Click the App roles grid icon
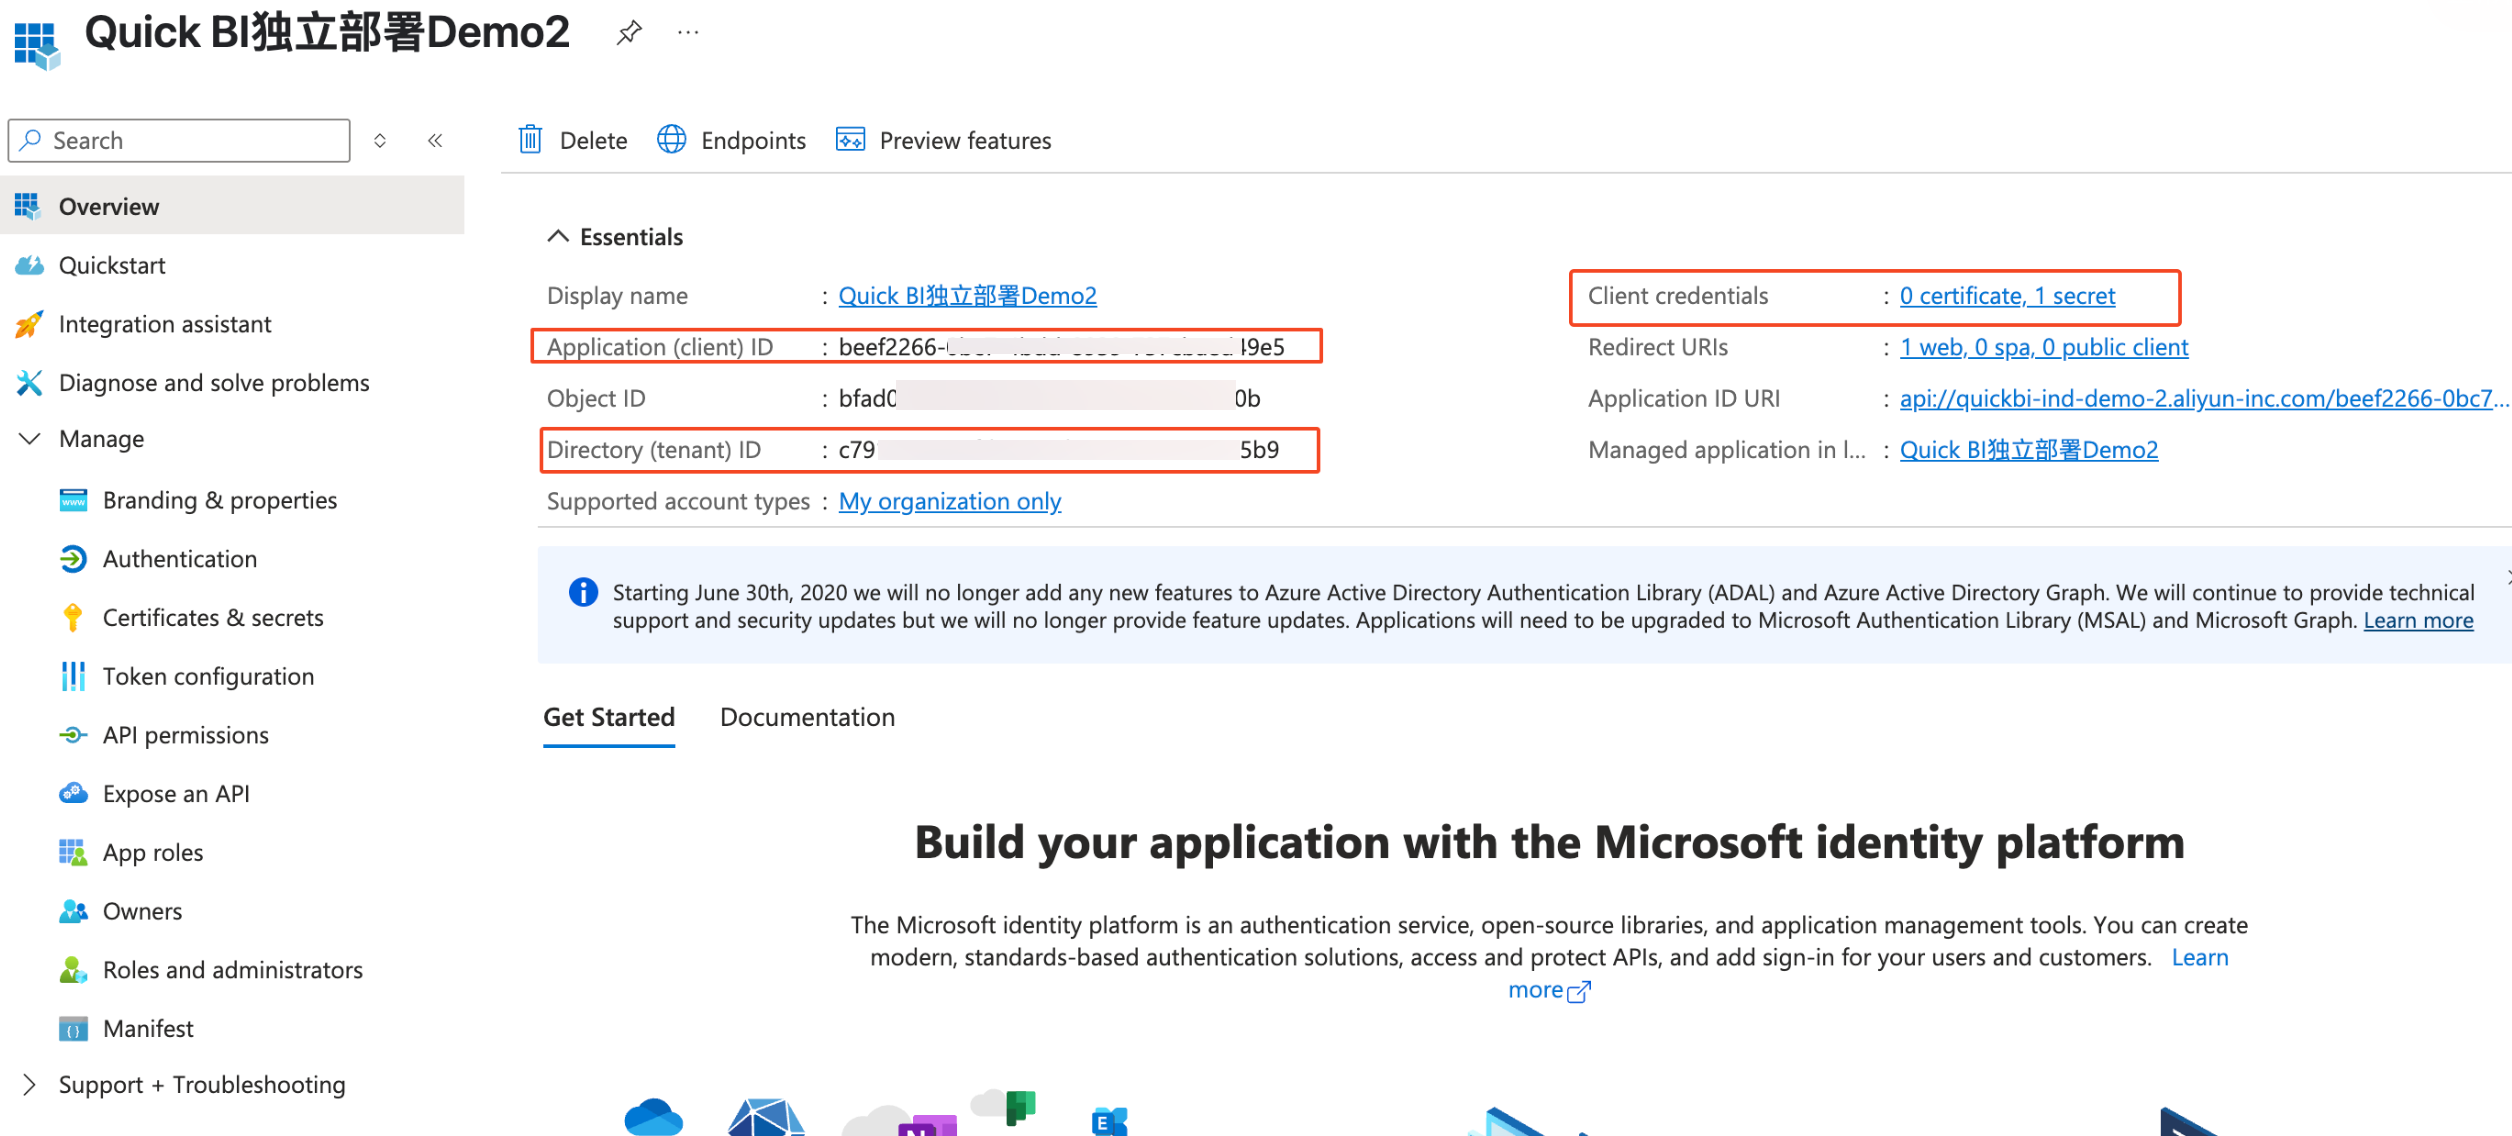The image size is (2512, 1136). coord(73,853)
